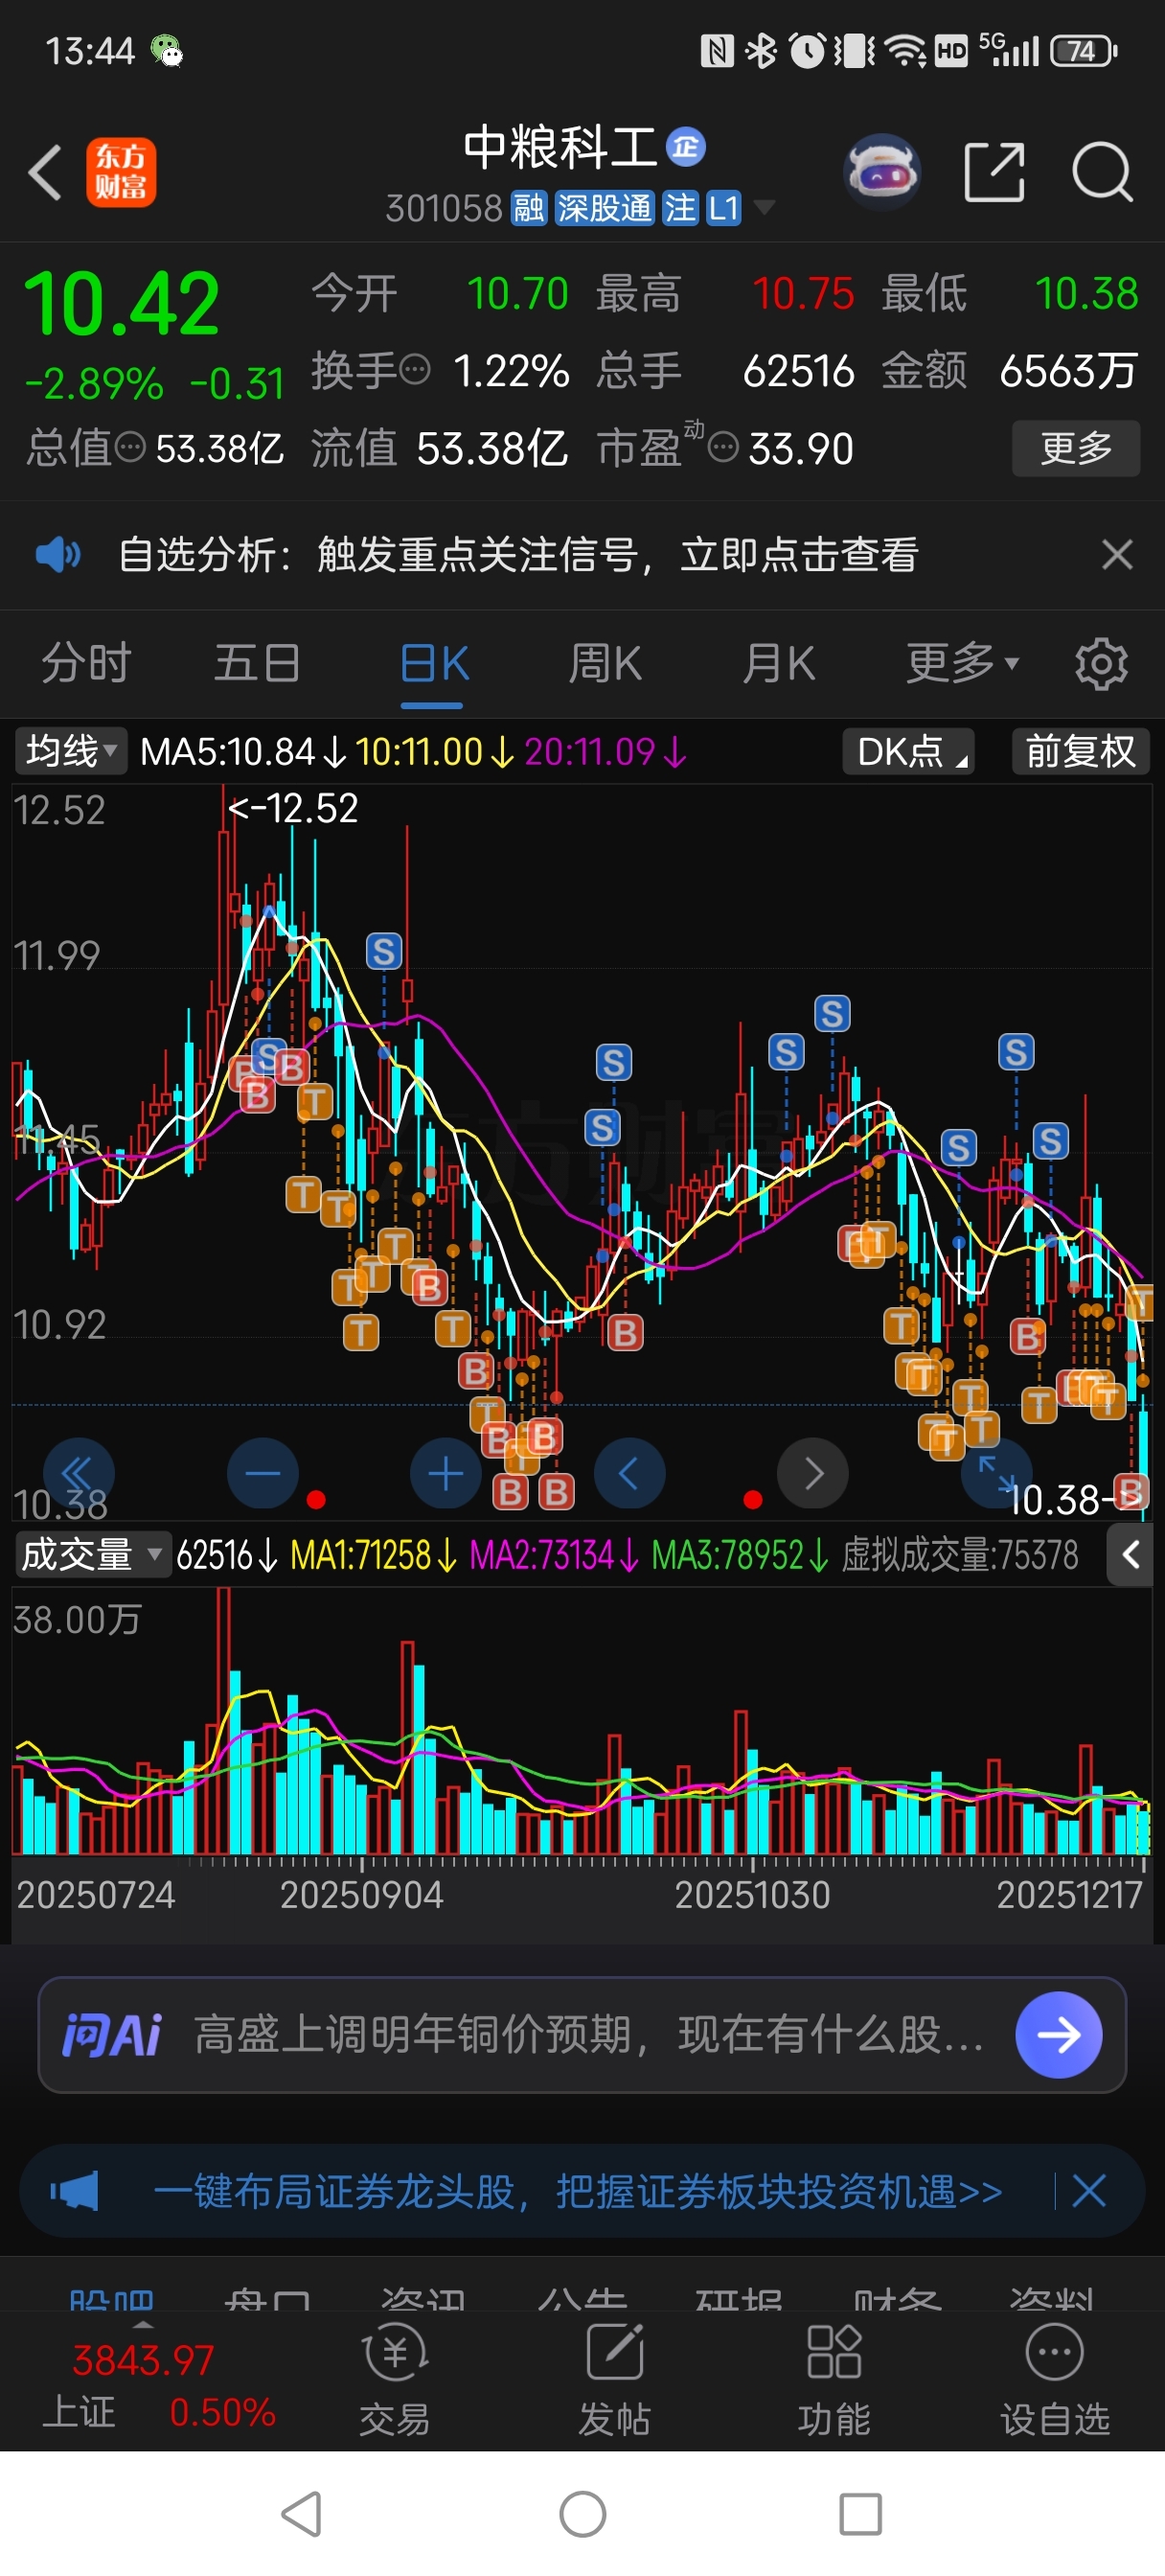Tap the 市盈 info circle icon

point(724,447)
